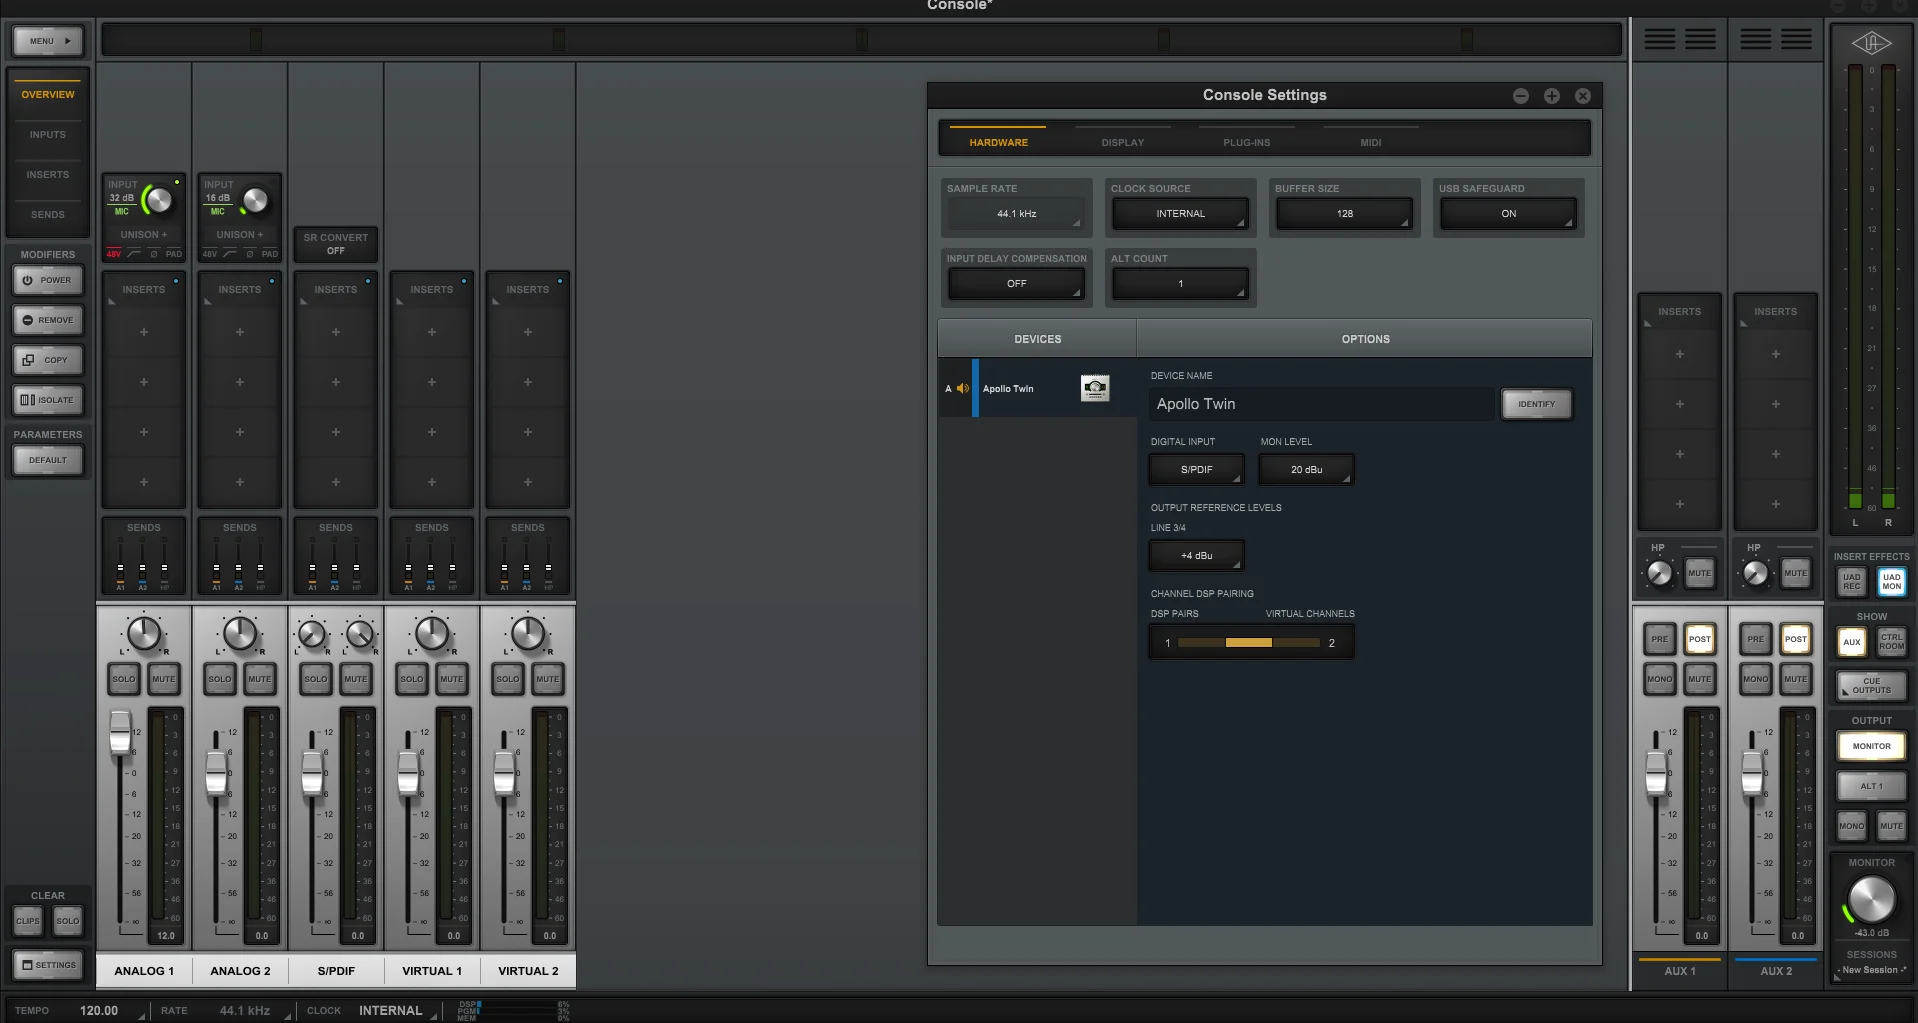
Task: Open the Digital Input S/PDIF dropdown
Action: click(1197, 469)
